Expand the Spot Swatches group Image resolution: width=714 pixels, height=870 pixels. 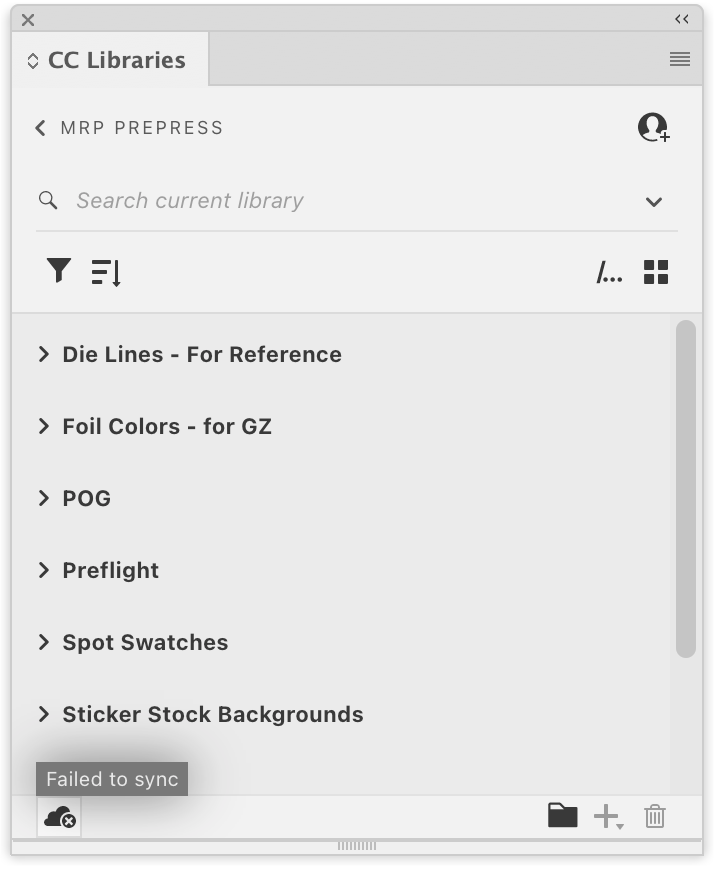pyautogui.click(x=43, y=642)
